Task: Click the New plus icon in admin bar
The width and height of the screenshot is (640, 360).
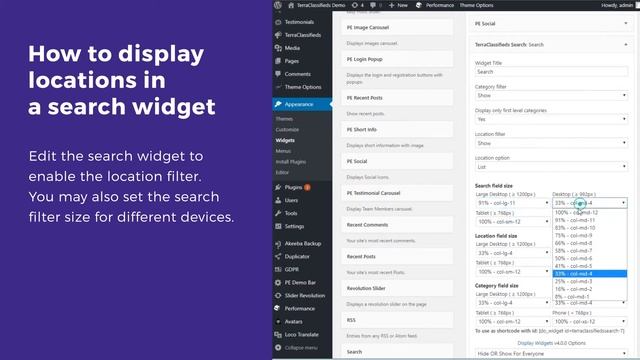Action: point(391,5)
